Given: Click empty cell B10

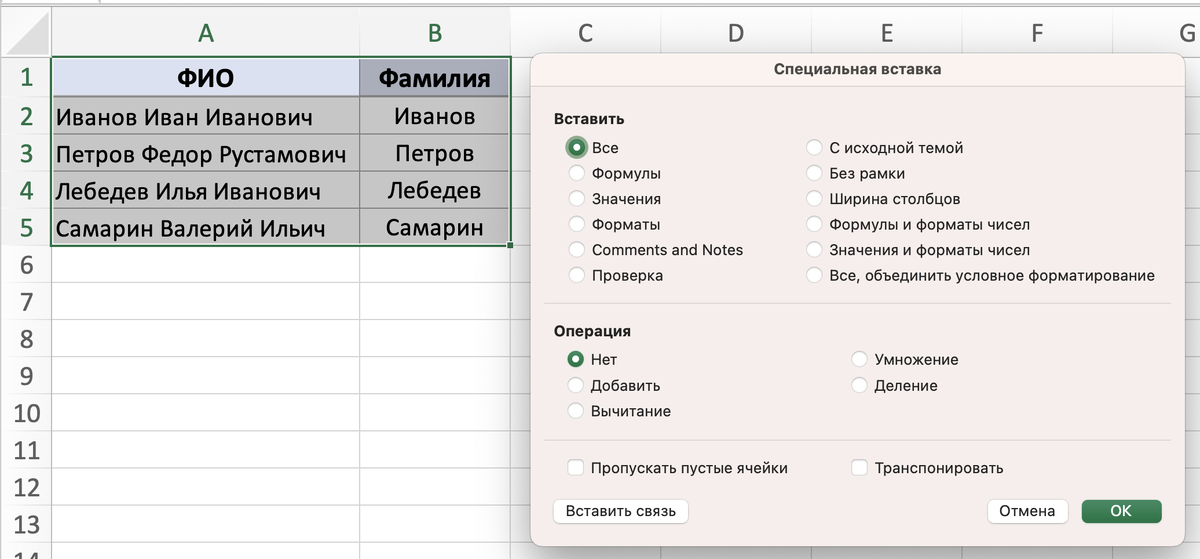Looking at the screenshot, I should (x=435, y=413).
